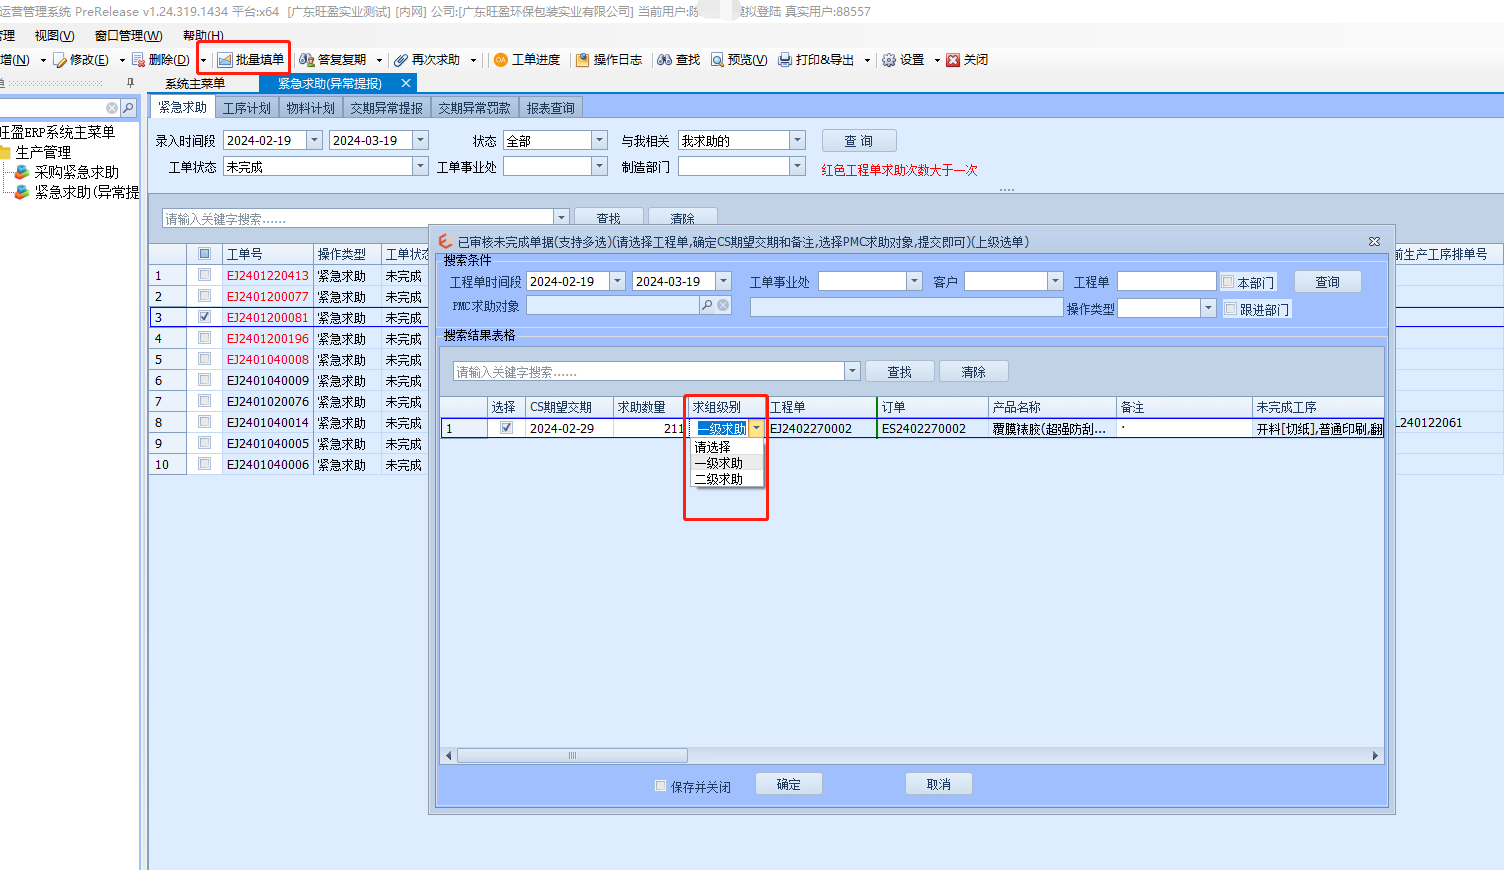Switch to the 工序计划 tab
The height and width of the screenshot is (870, 1504).
(247, 108)
